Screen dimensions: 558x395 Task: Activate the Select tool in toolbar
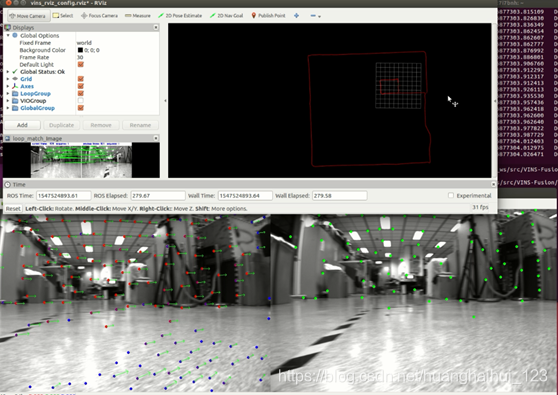[x=63, y=16]
